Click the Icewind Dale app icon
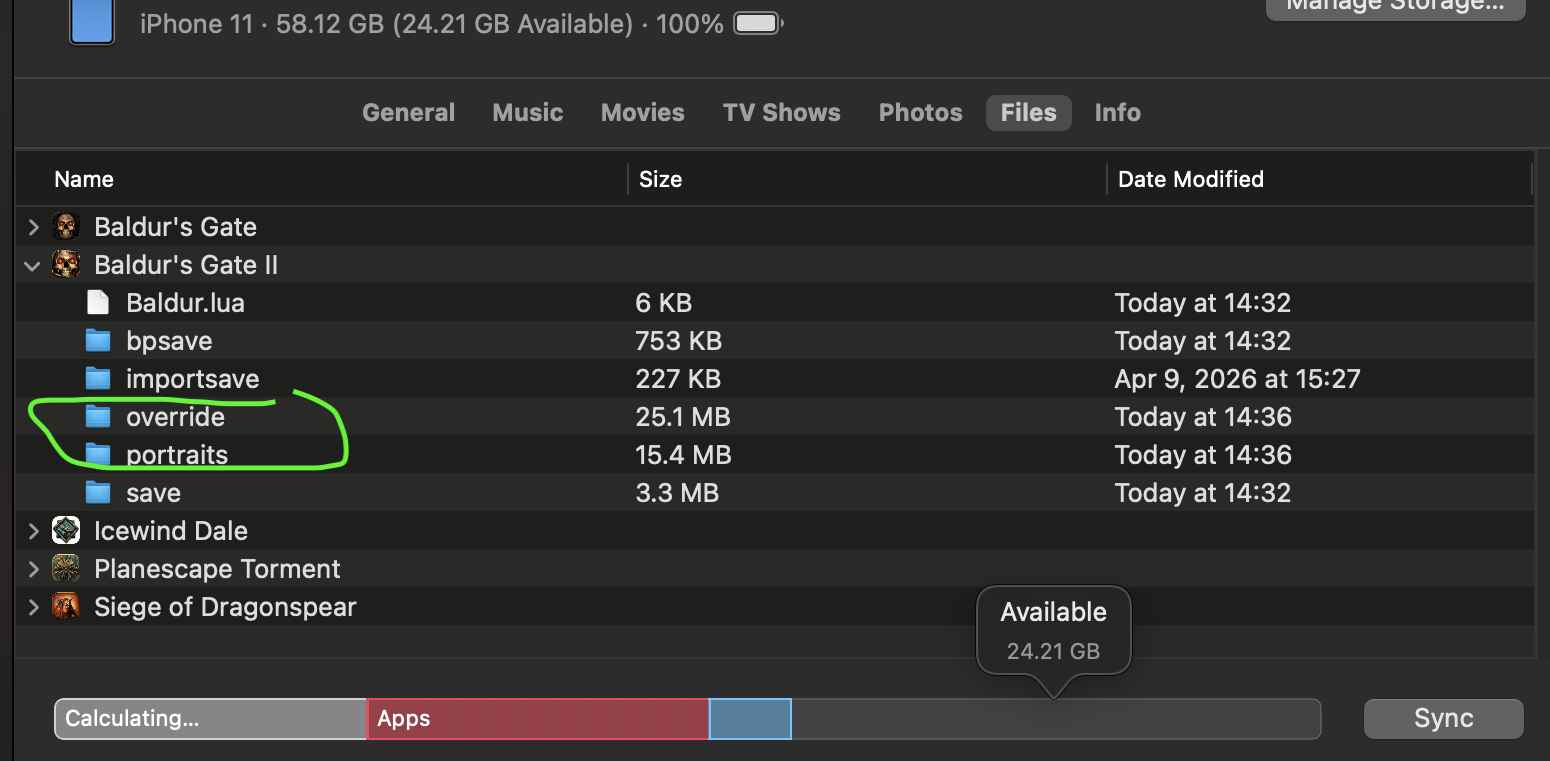This screenshot has width=1550, height=761. (x=66, y=531)
